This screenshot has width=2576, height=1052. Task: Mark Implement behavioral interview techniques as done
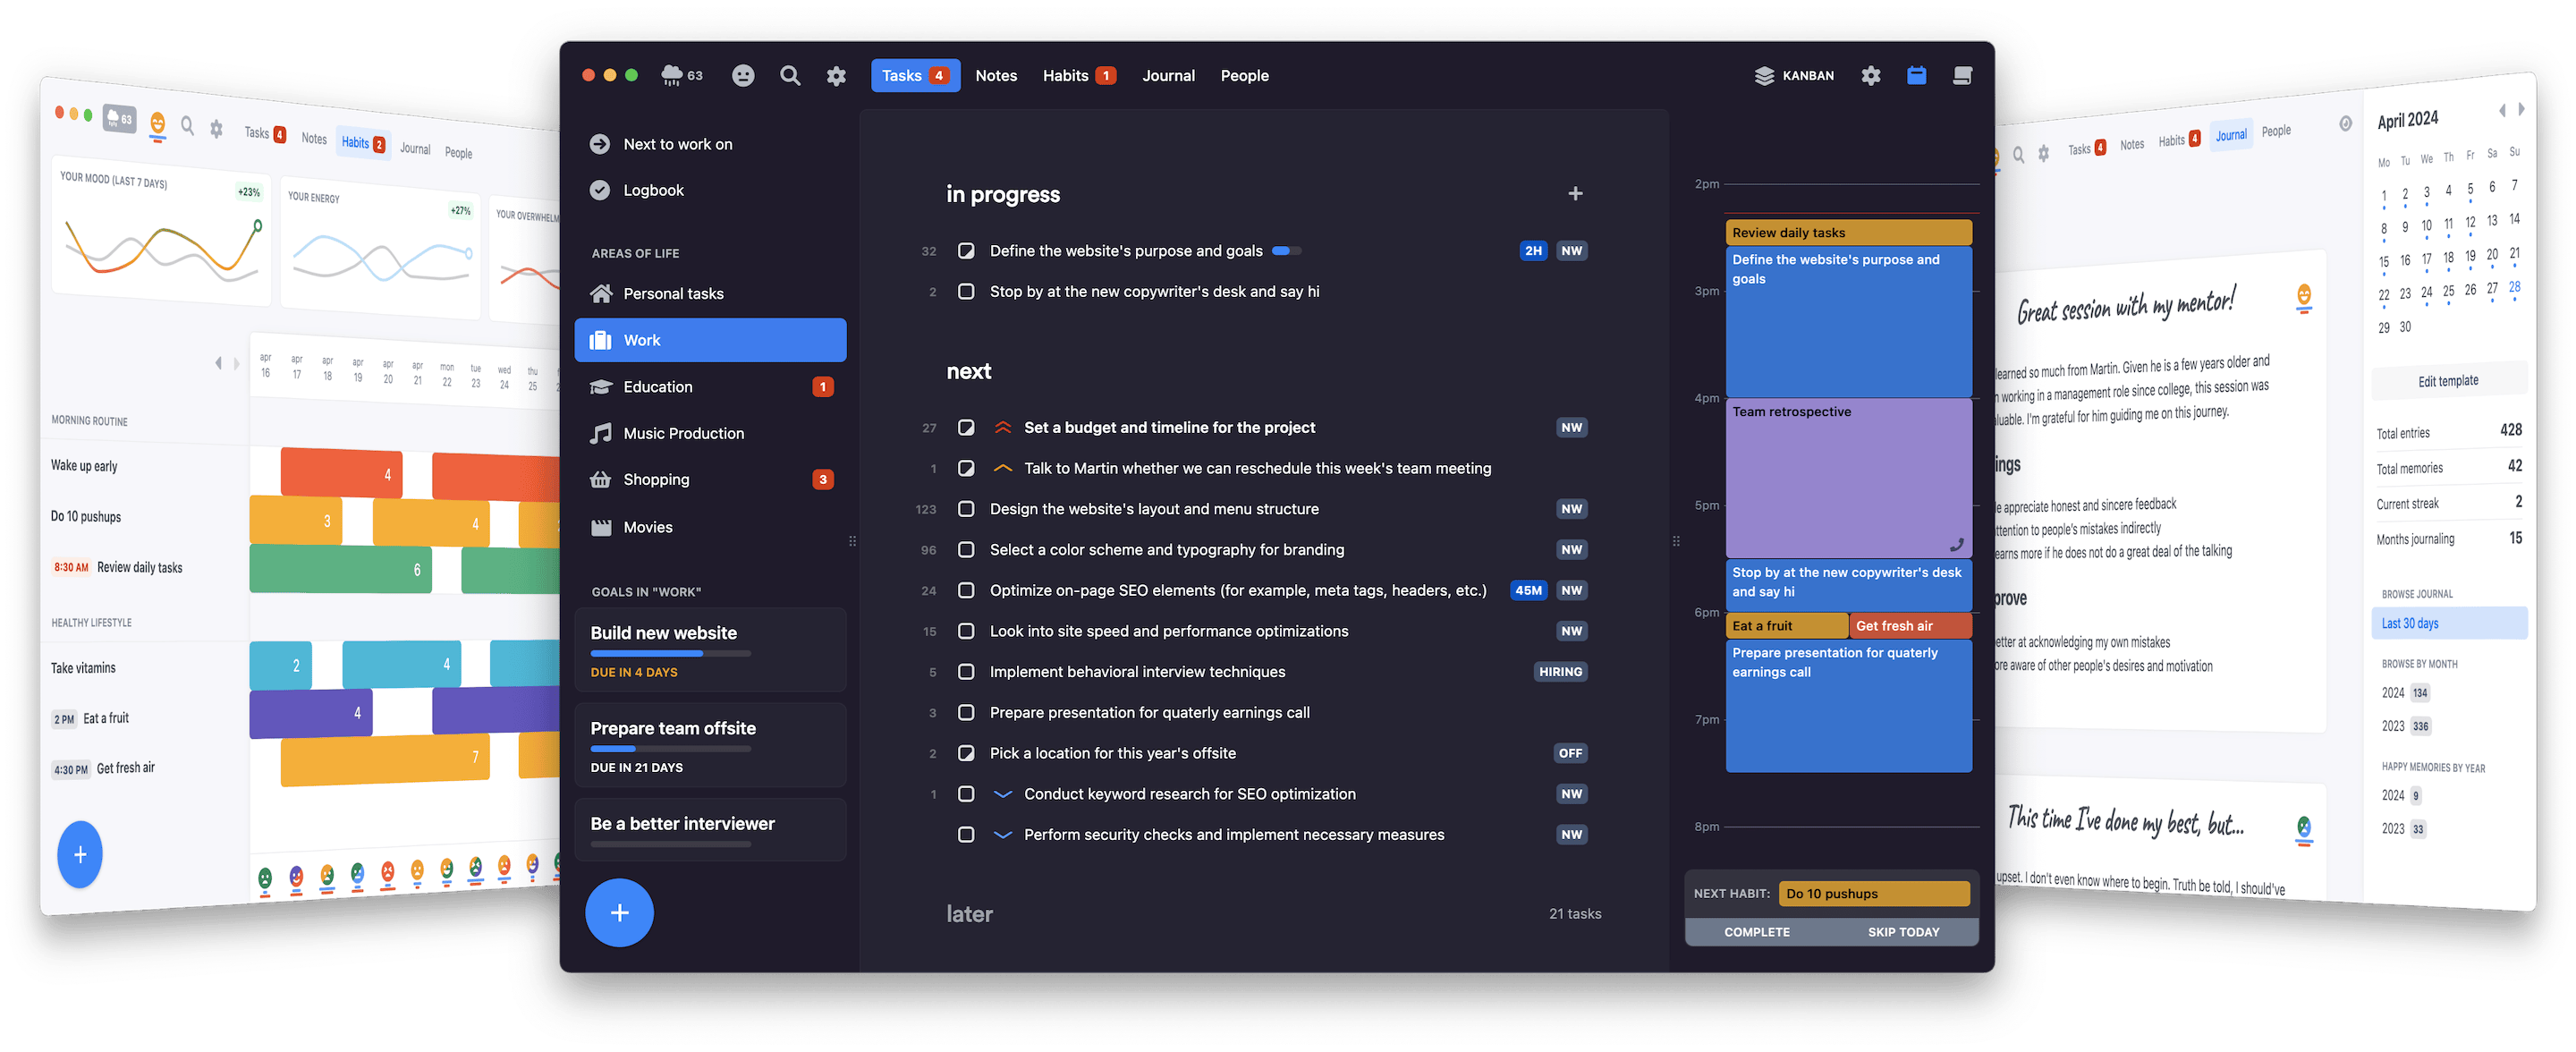click(x=965, y=672)
